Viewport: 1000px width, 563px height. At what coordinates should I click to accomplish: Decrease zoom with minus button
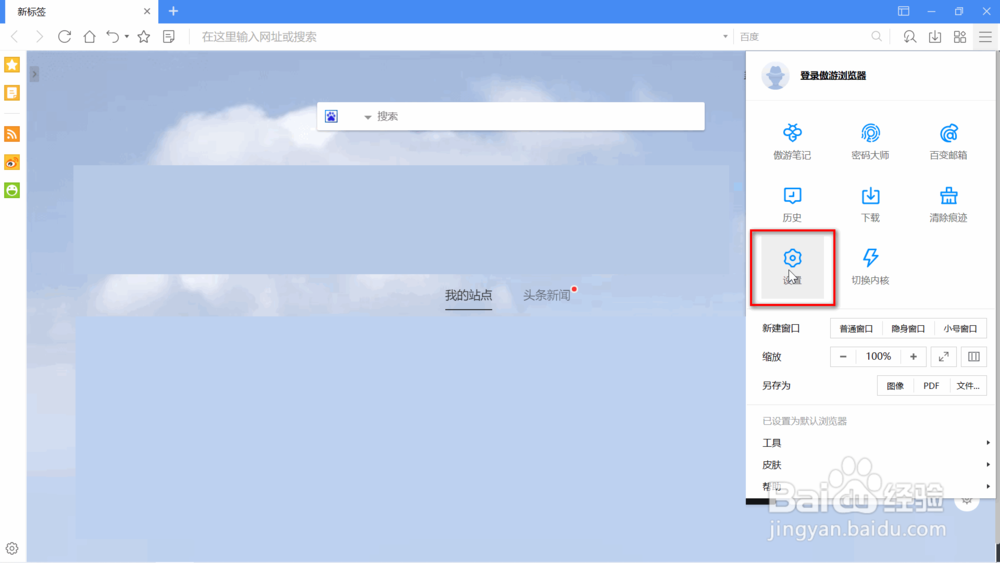pyautogui.click(x=843, y=357)
